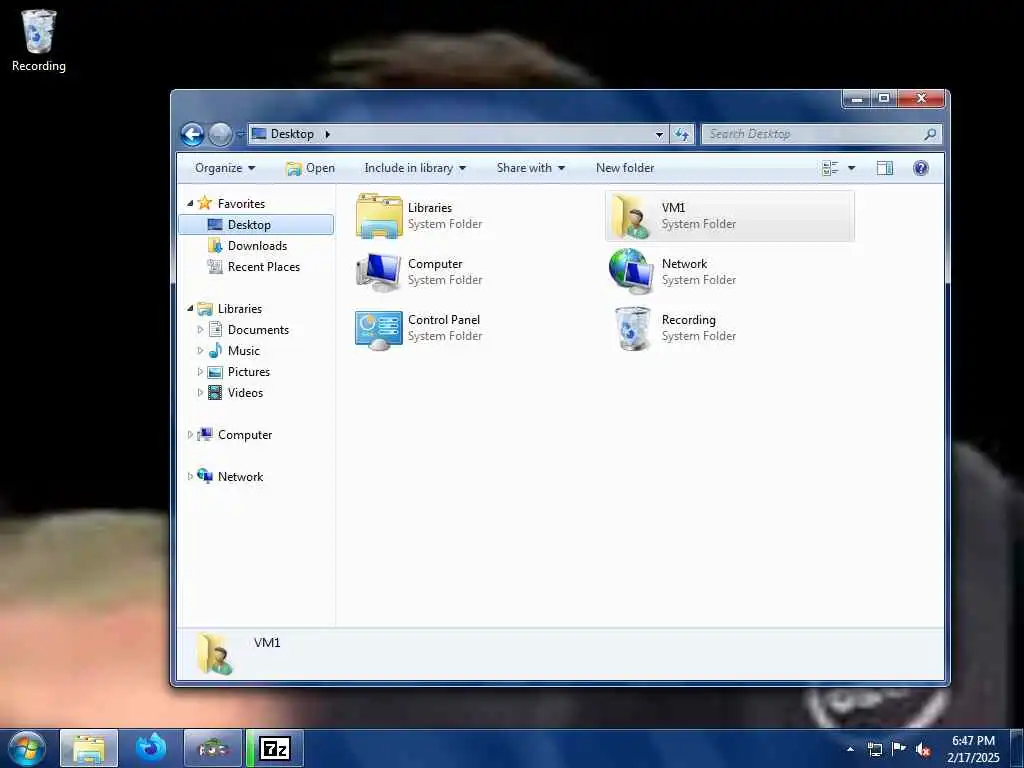This screenshot has height=768, width=1024.
Task: Open Action Center flag icon
Action: coord(899,748)
